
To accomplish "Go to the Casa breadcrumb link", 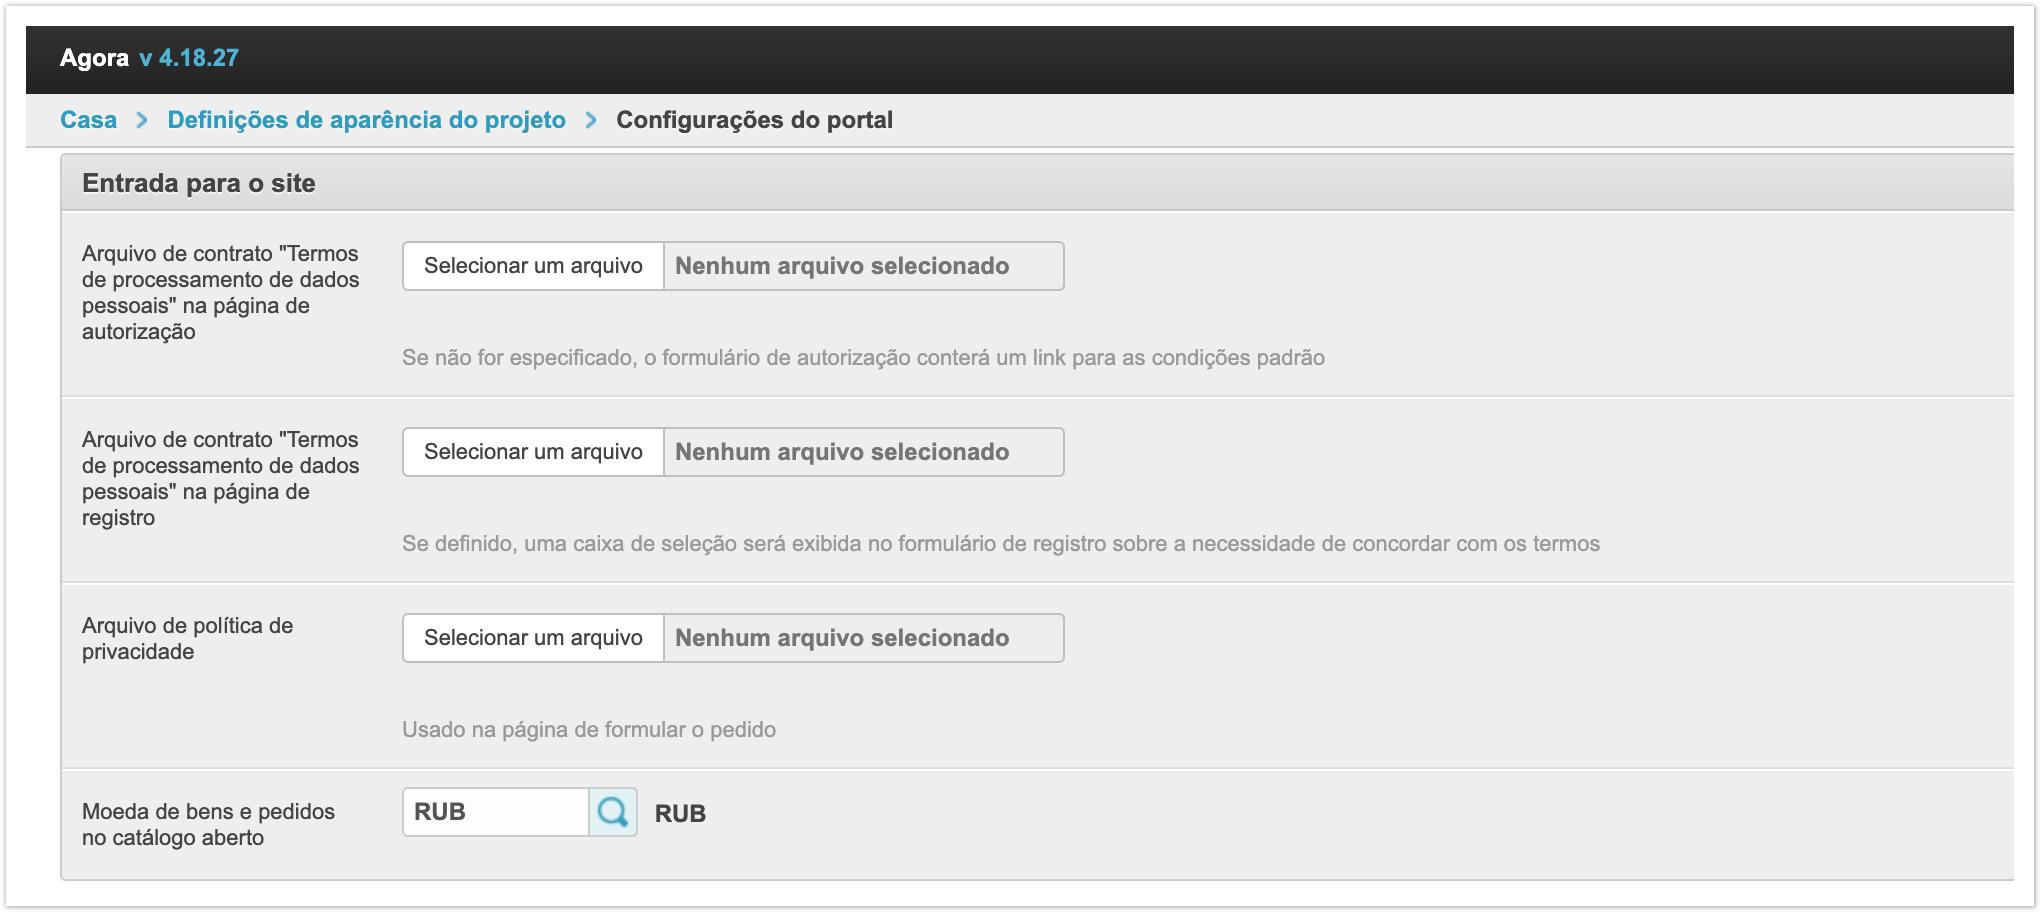I will click(x=88, y=120).
